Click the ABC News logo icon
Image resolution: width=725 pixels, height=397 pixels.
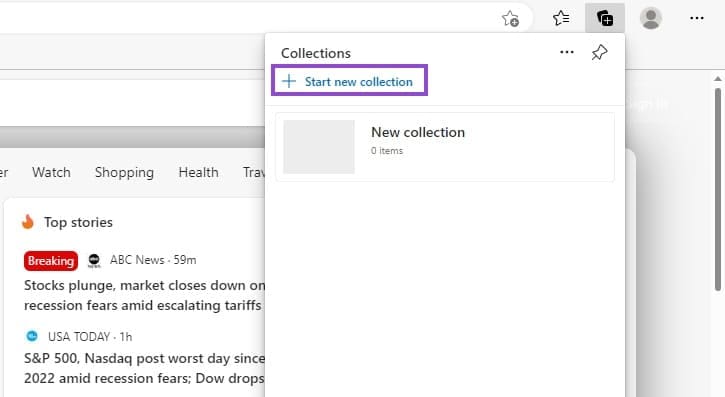tap(94, 261)
